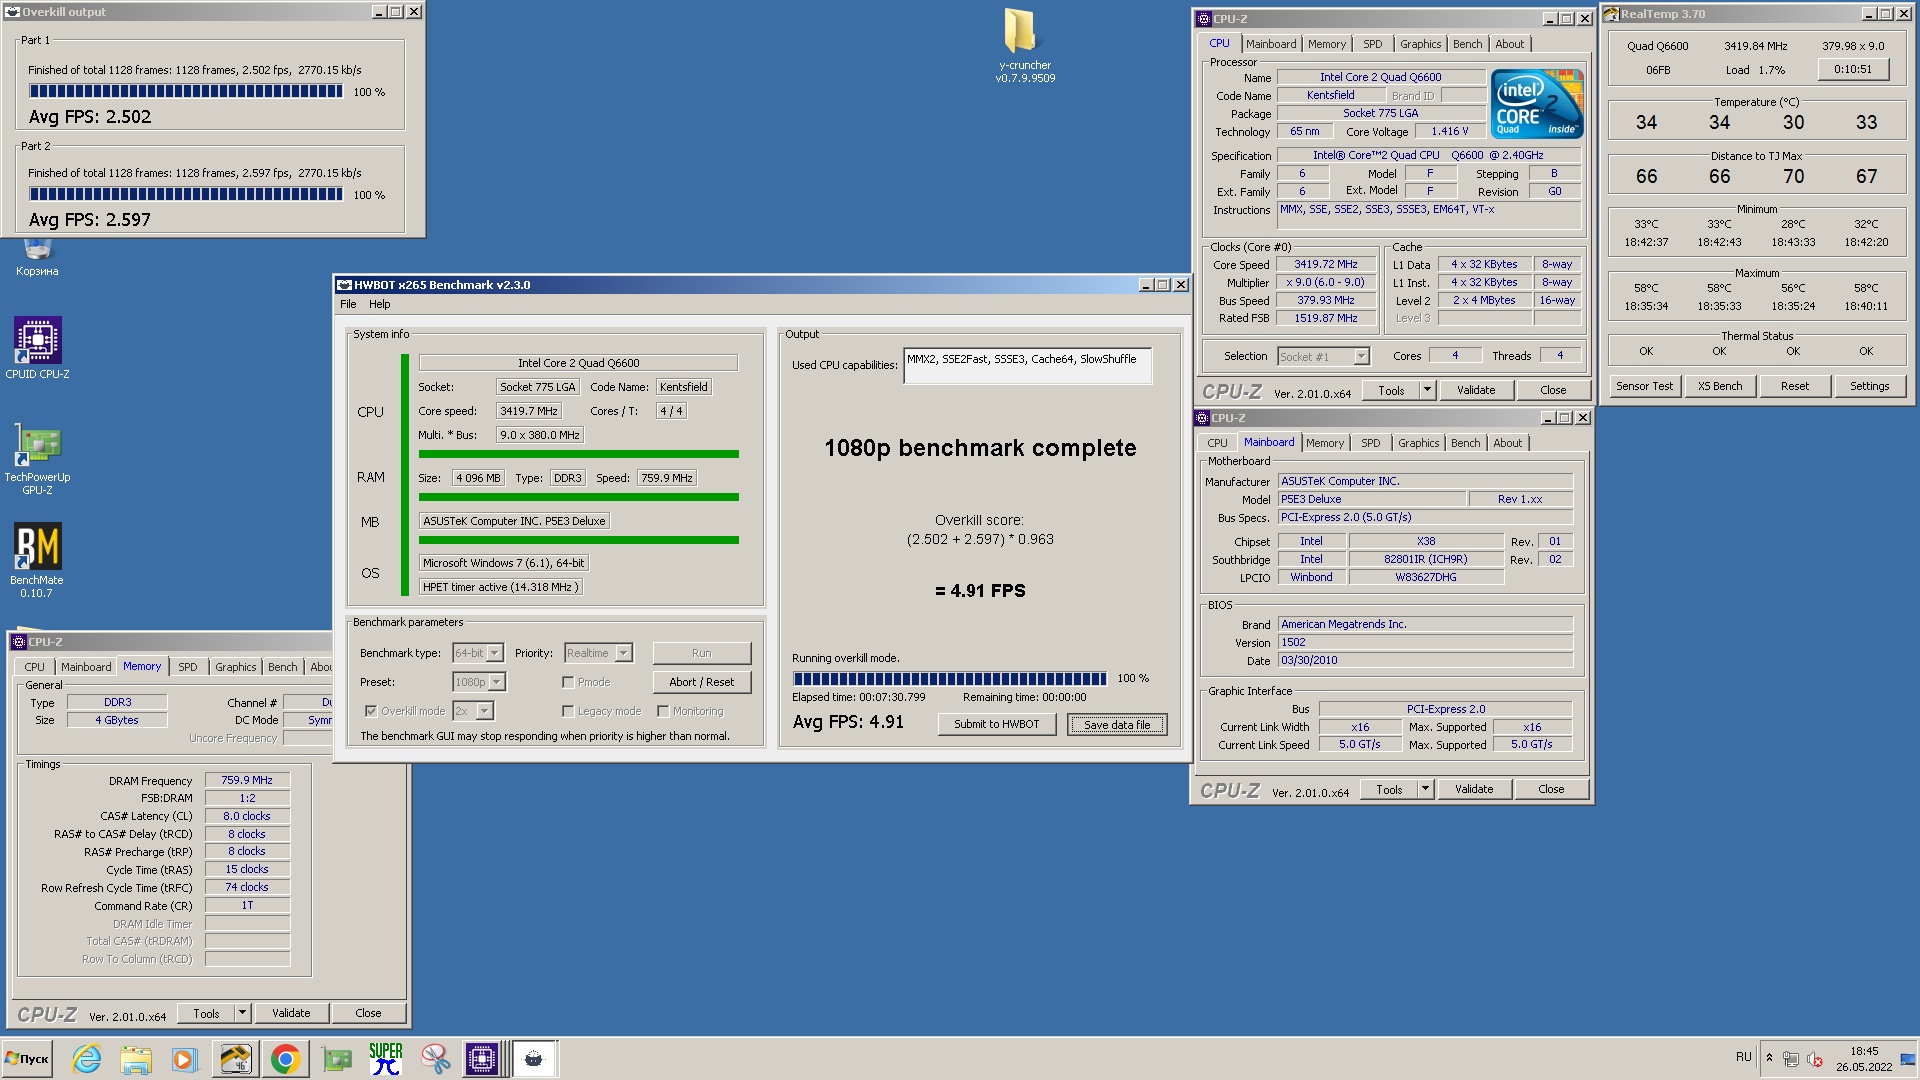Expand Tools arrow in CPU-Z Memory window
Image resolution: width=1920 pixels, height=1080 pixels.
click(x=242, y=1013)
